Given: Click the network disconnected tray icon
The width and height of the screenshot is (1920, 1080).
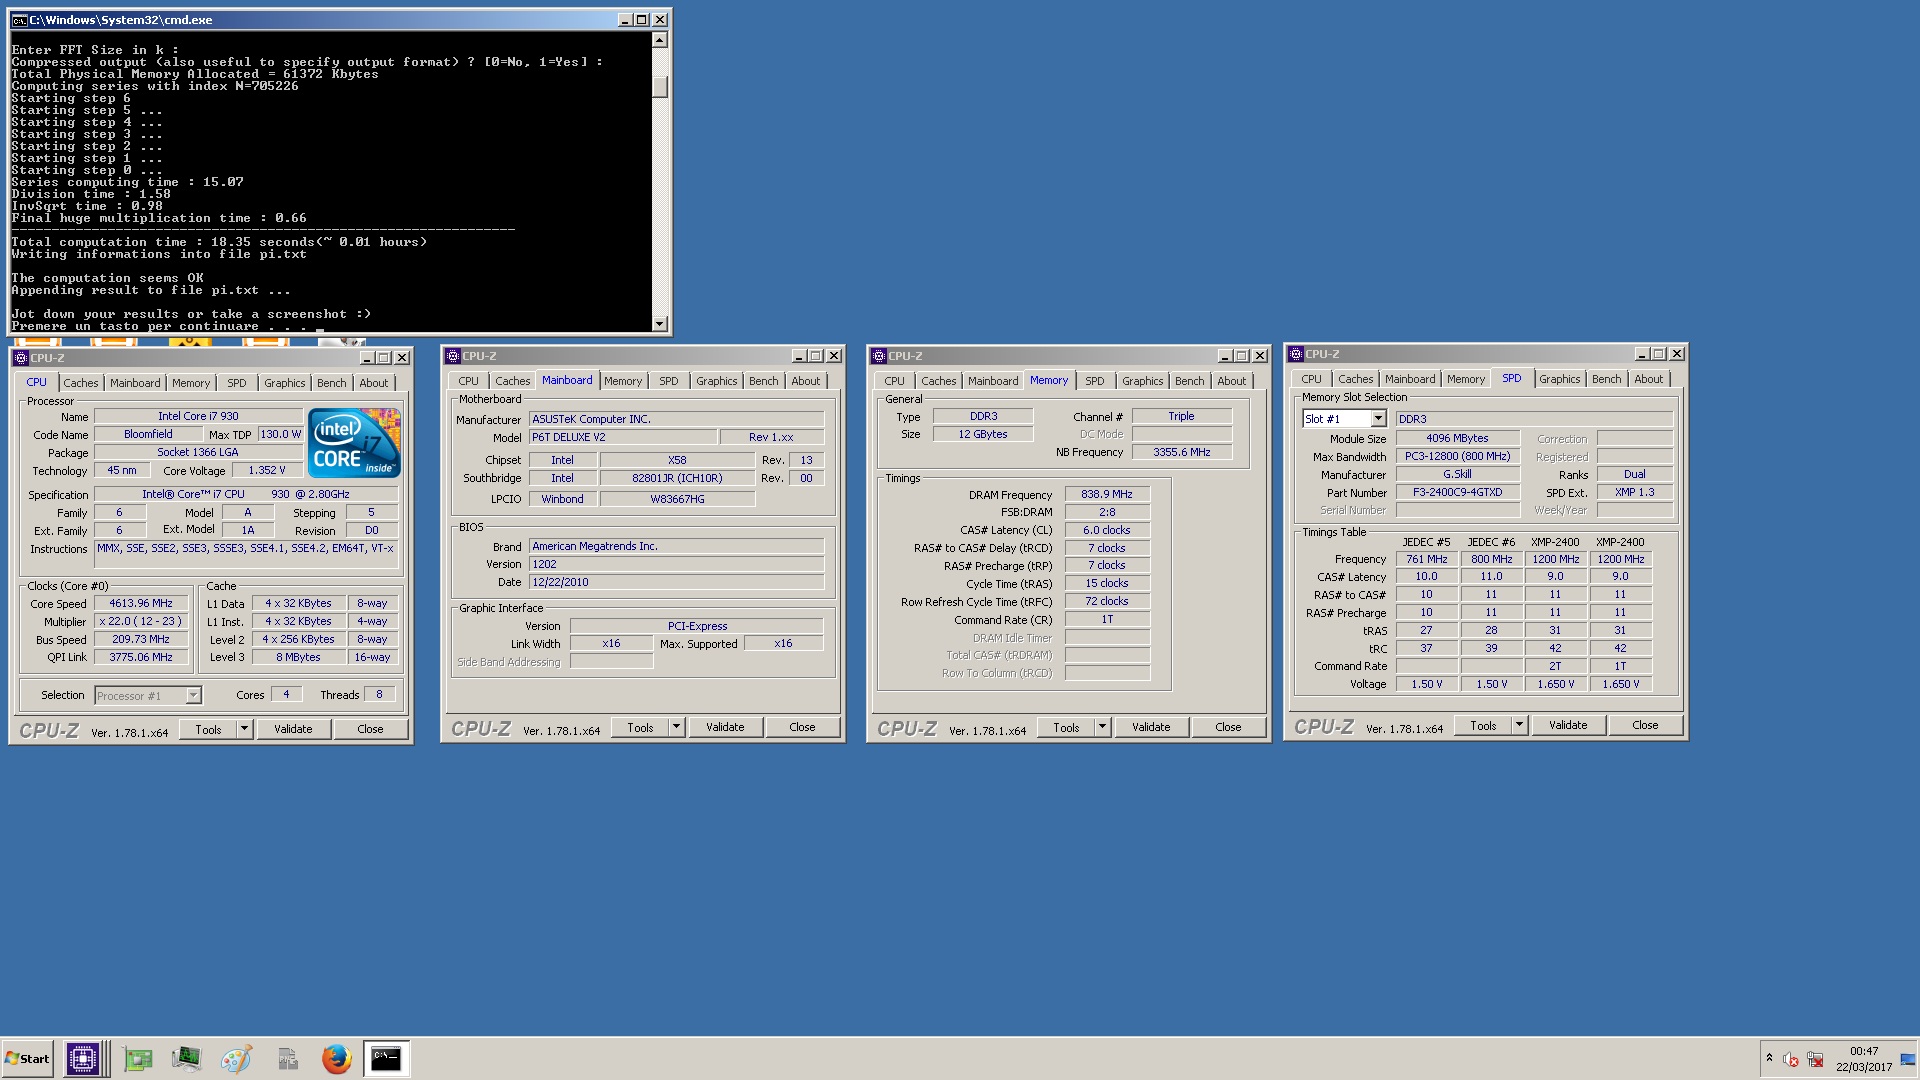Looking at the screenshot, I should click(1815, 1060).
